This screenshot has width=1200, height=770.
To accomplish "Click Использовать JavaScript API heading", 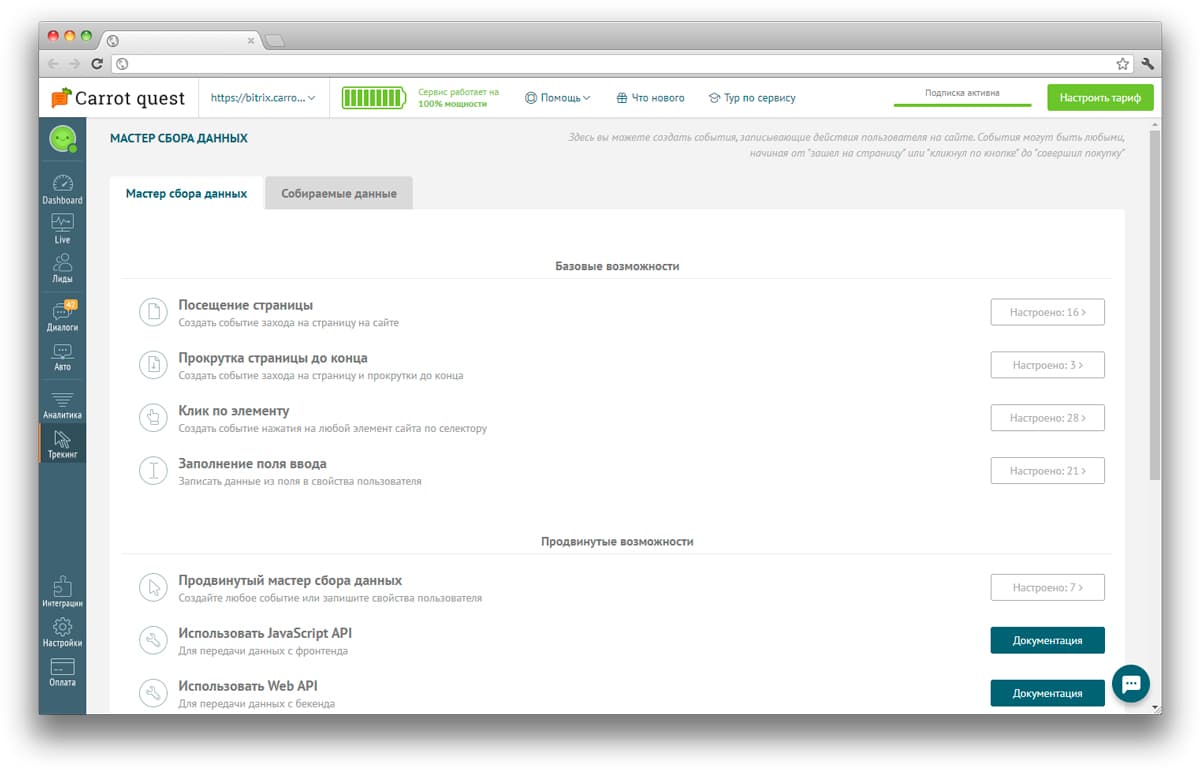I will point(265,633).
